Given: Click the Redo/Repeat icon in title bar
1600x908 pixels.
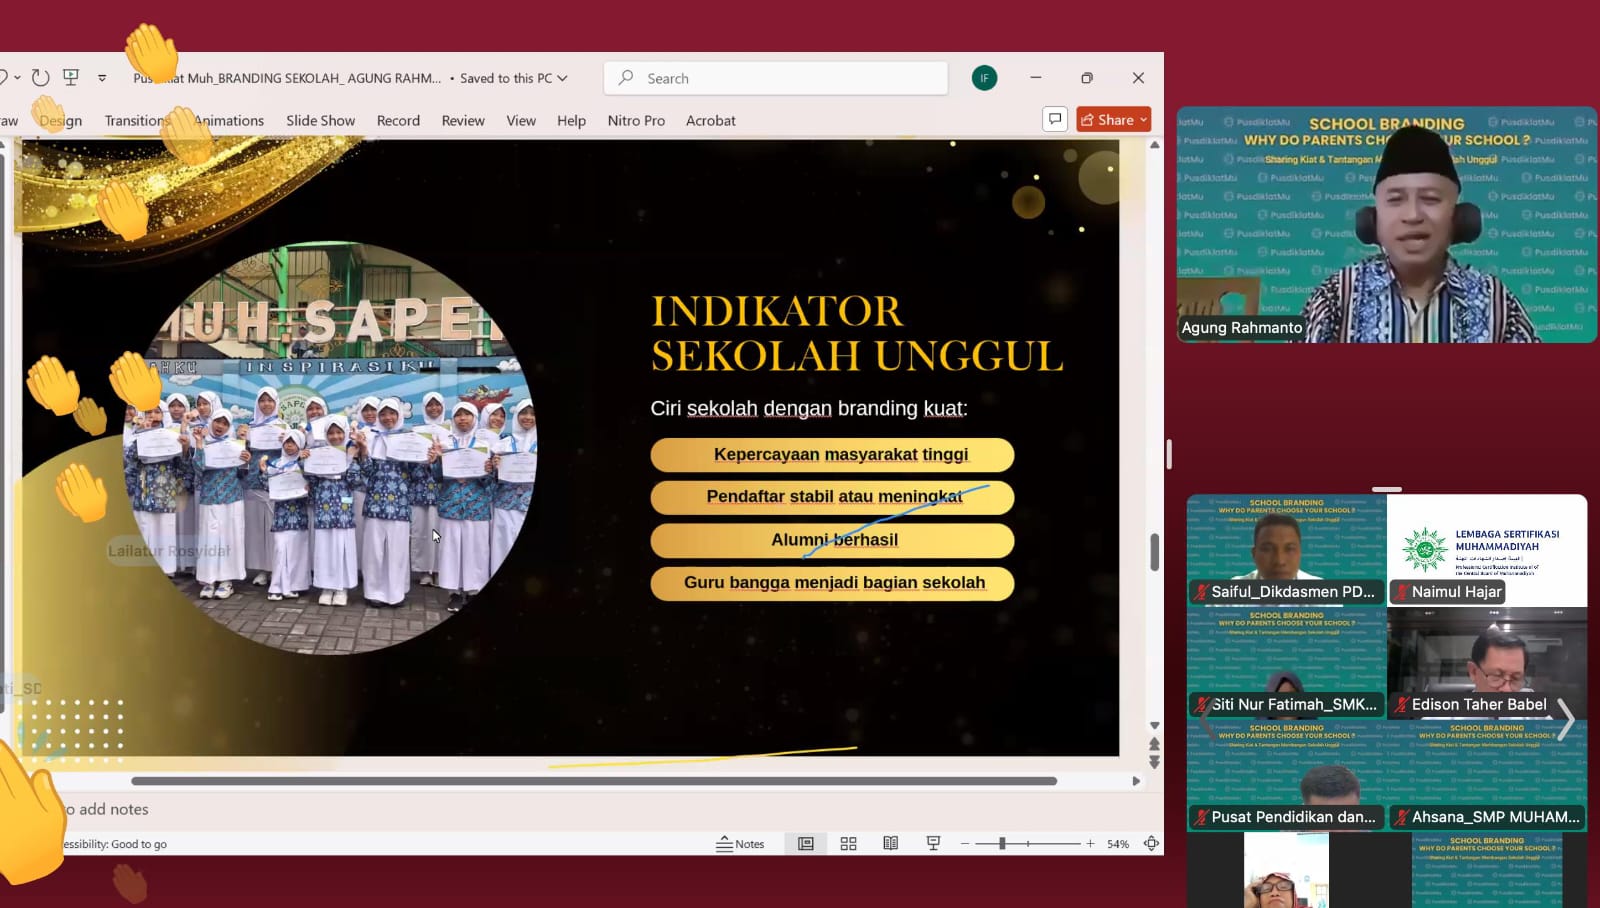Looking at the screenshot, I should pos(40,78).
